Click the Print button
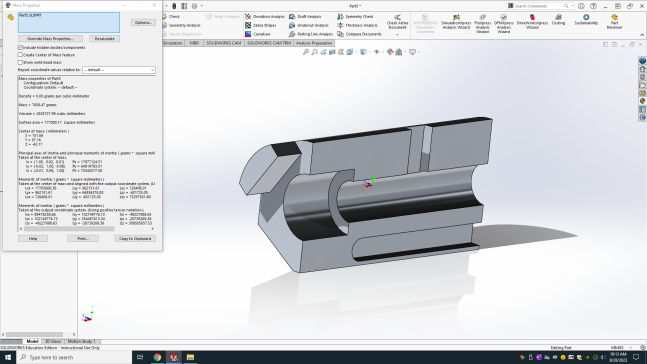The image size is (647, 364). click(x=83, y=239)
